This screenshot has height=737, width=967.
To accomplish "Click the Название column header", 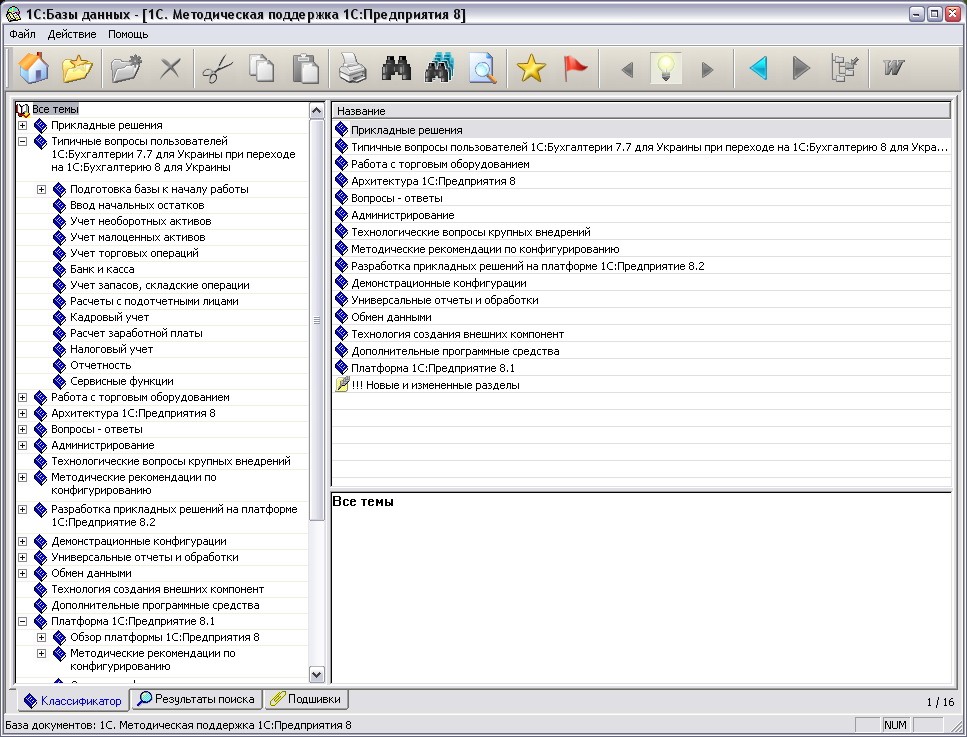I will pyautogui.click(x=641, y=111).
